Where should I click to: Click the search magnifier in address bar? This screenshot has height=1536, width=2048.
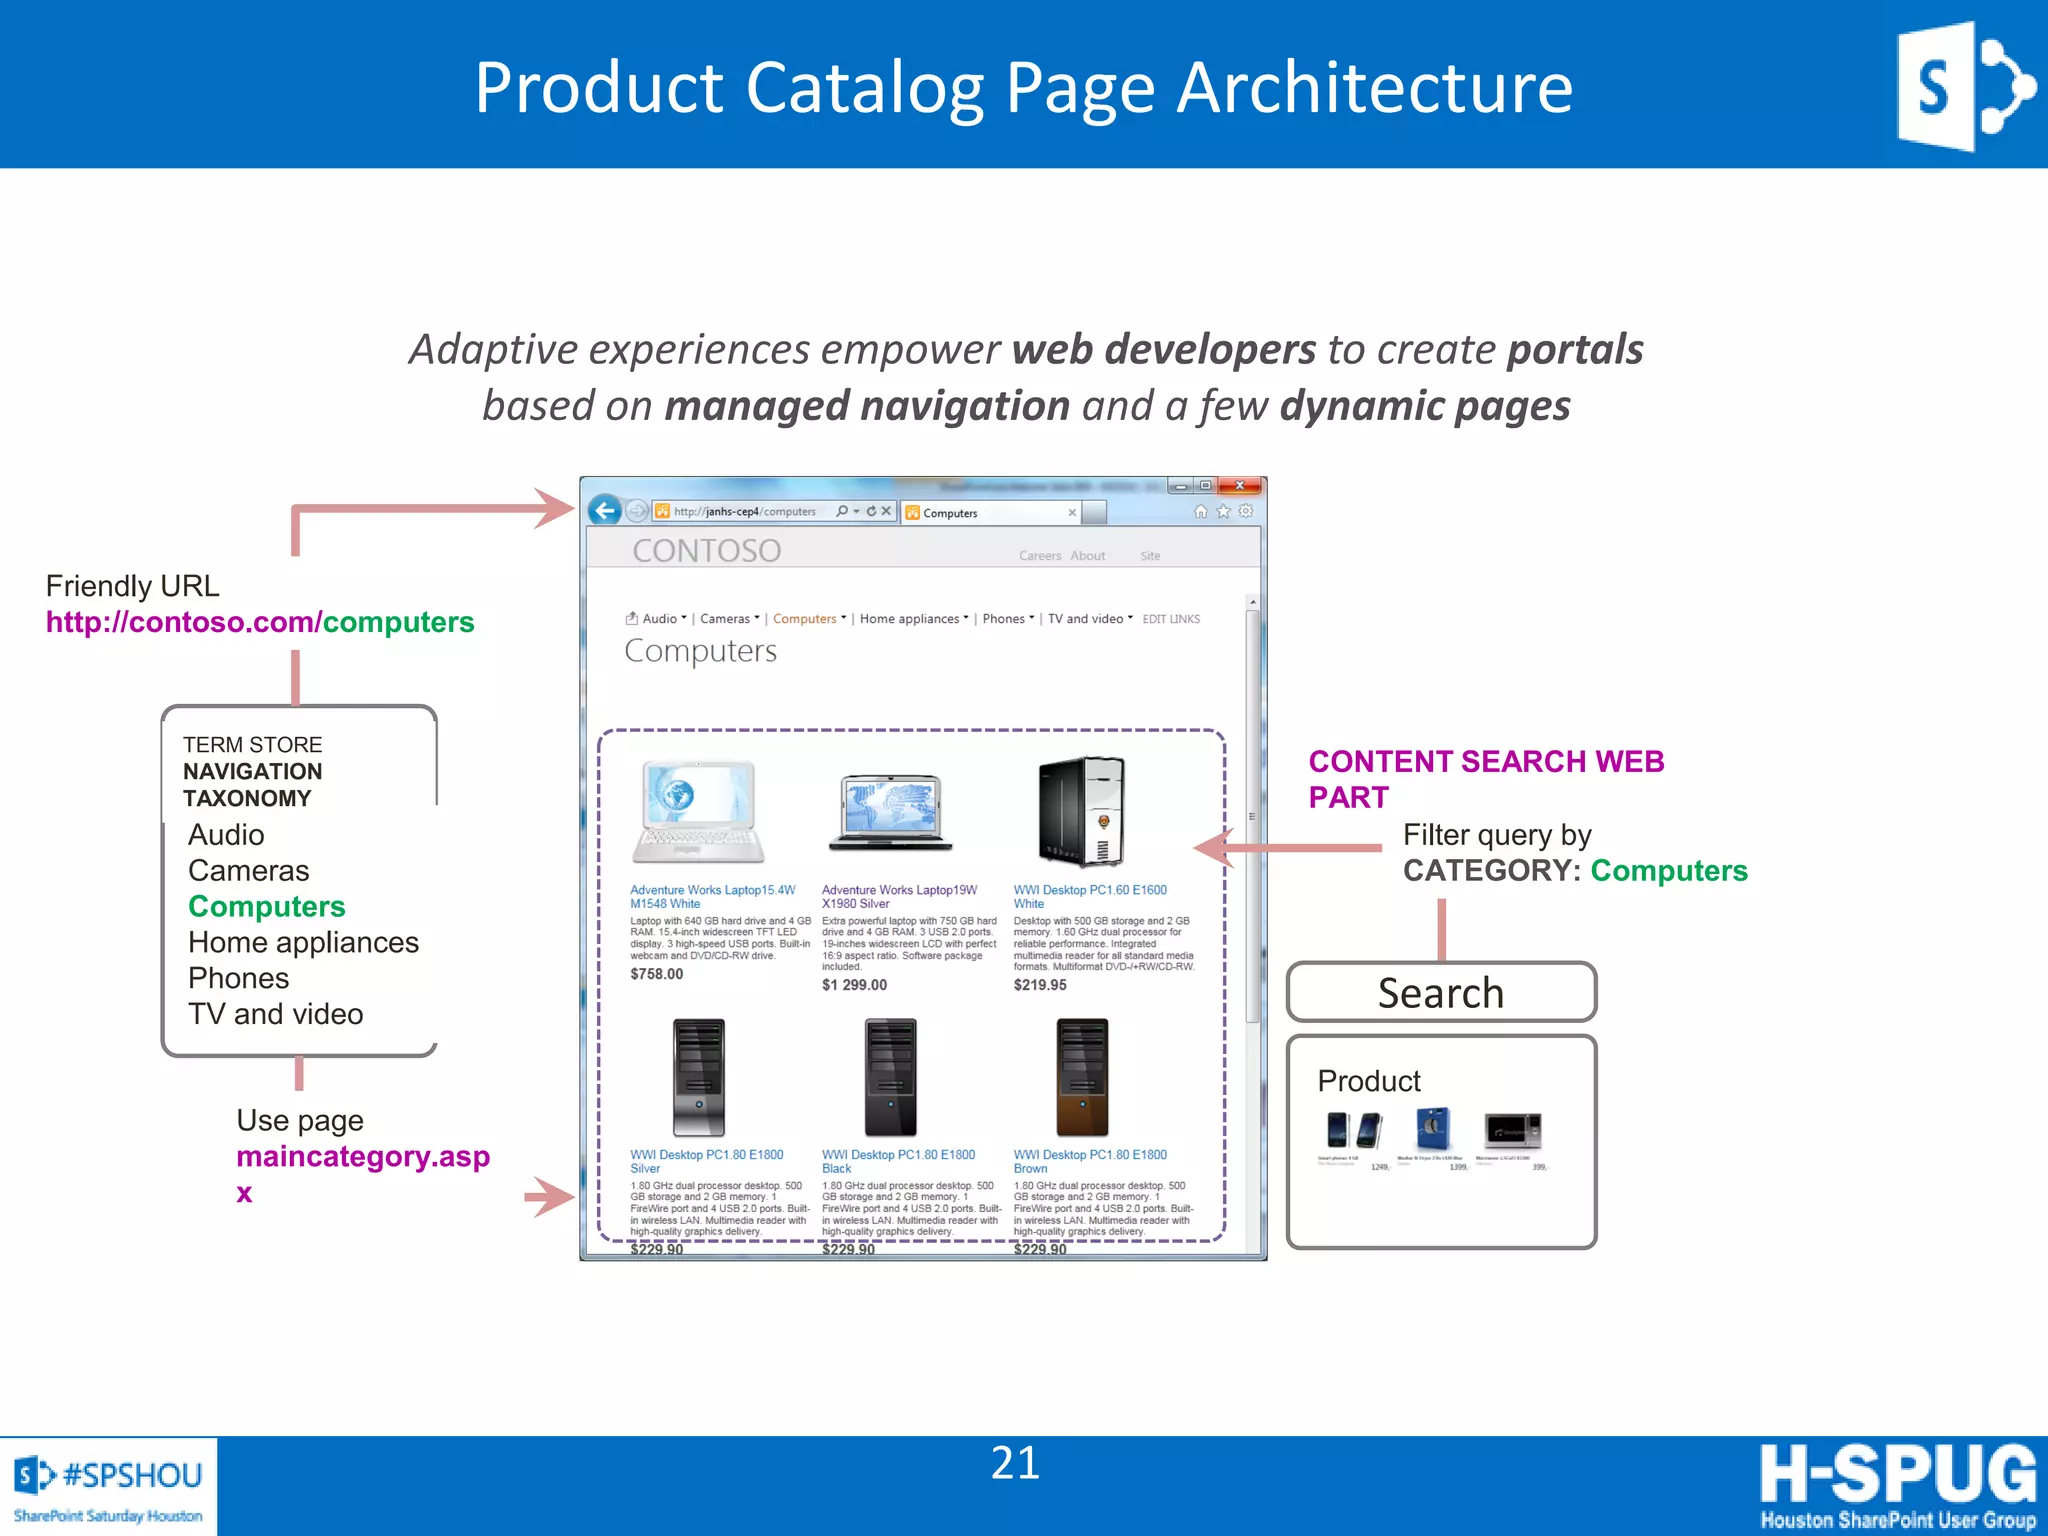(x=842, y=511)
